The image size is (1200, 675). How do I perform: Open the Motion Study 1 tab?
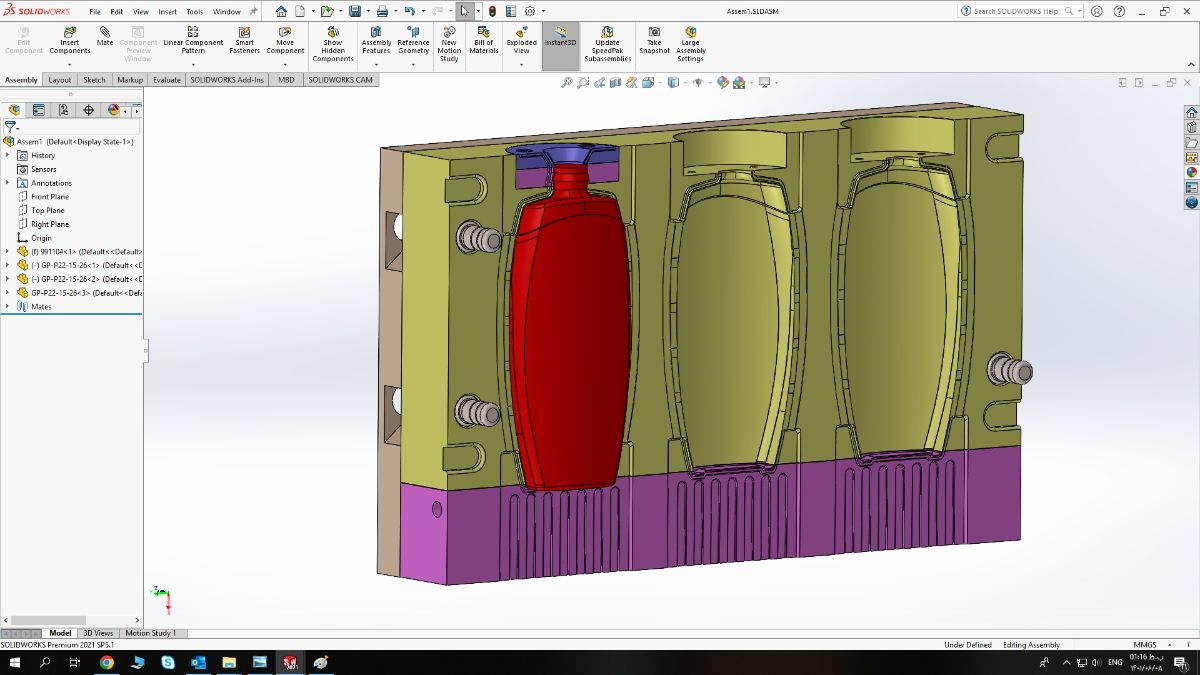coord(150,633)
